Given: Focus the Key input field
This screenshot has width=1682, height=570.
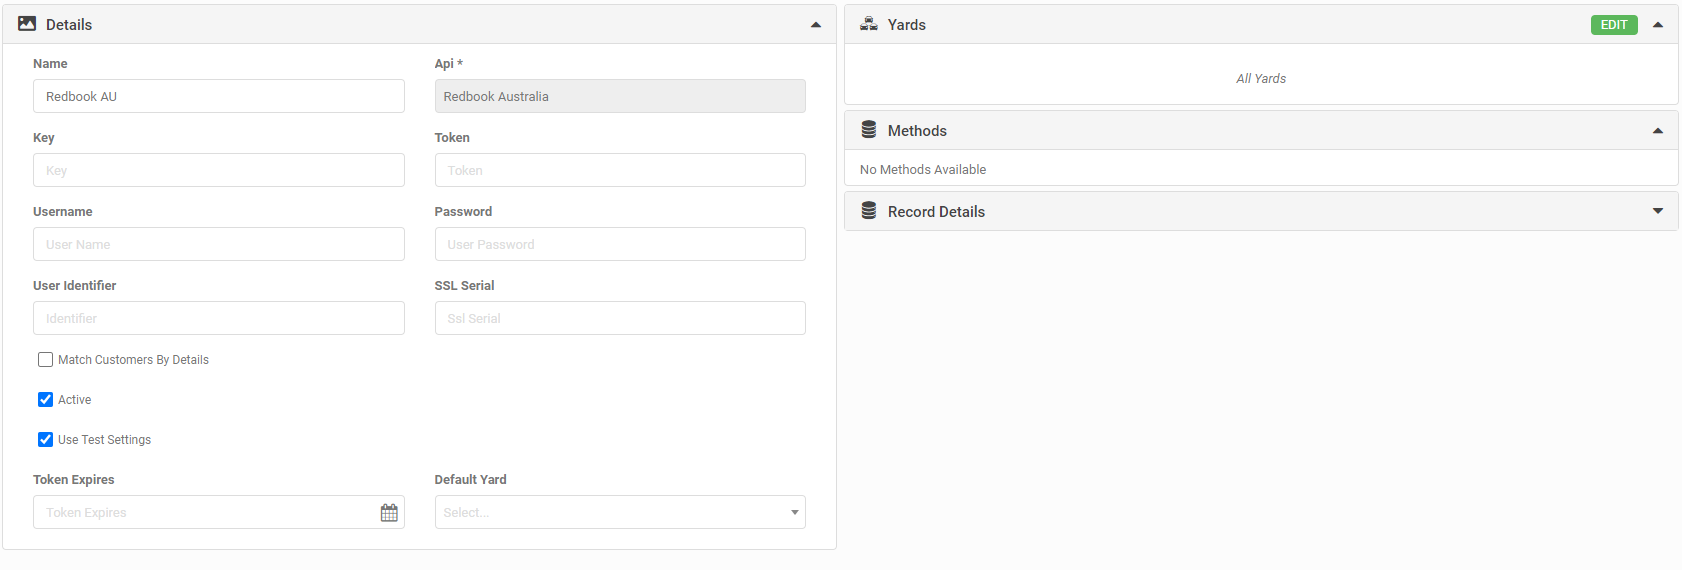Looking at the screenshot, I should [x=218, y=171].
